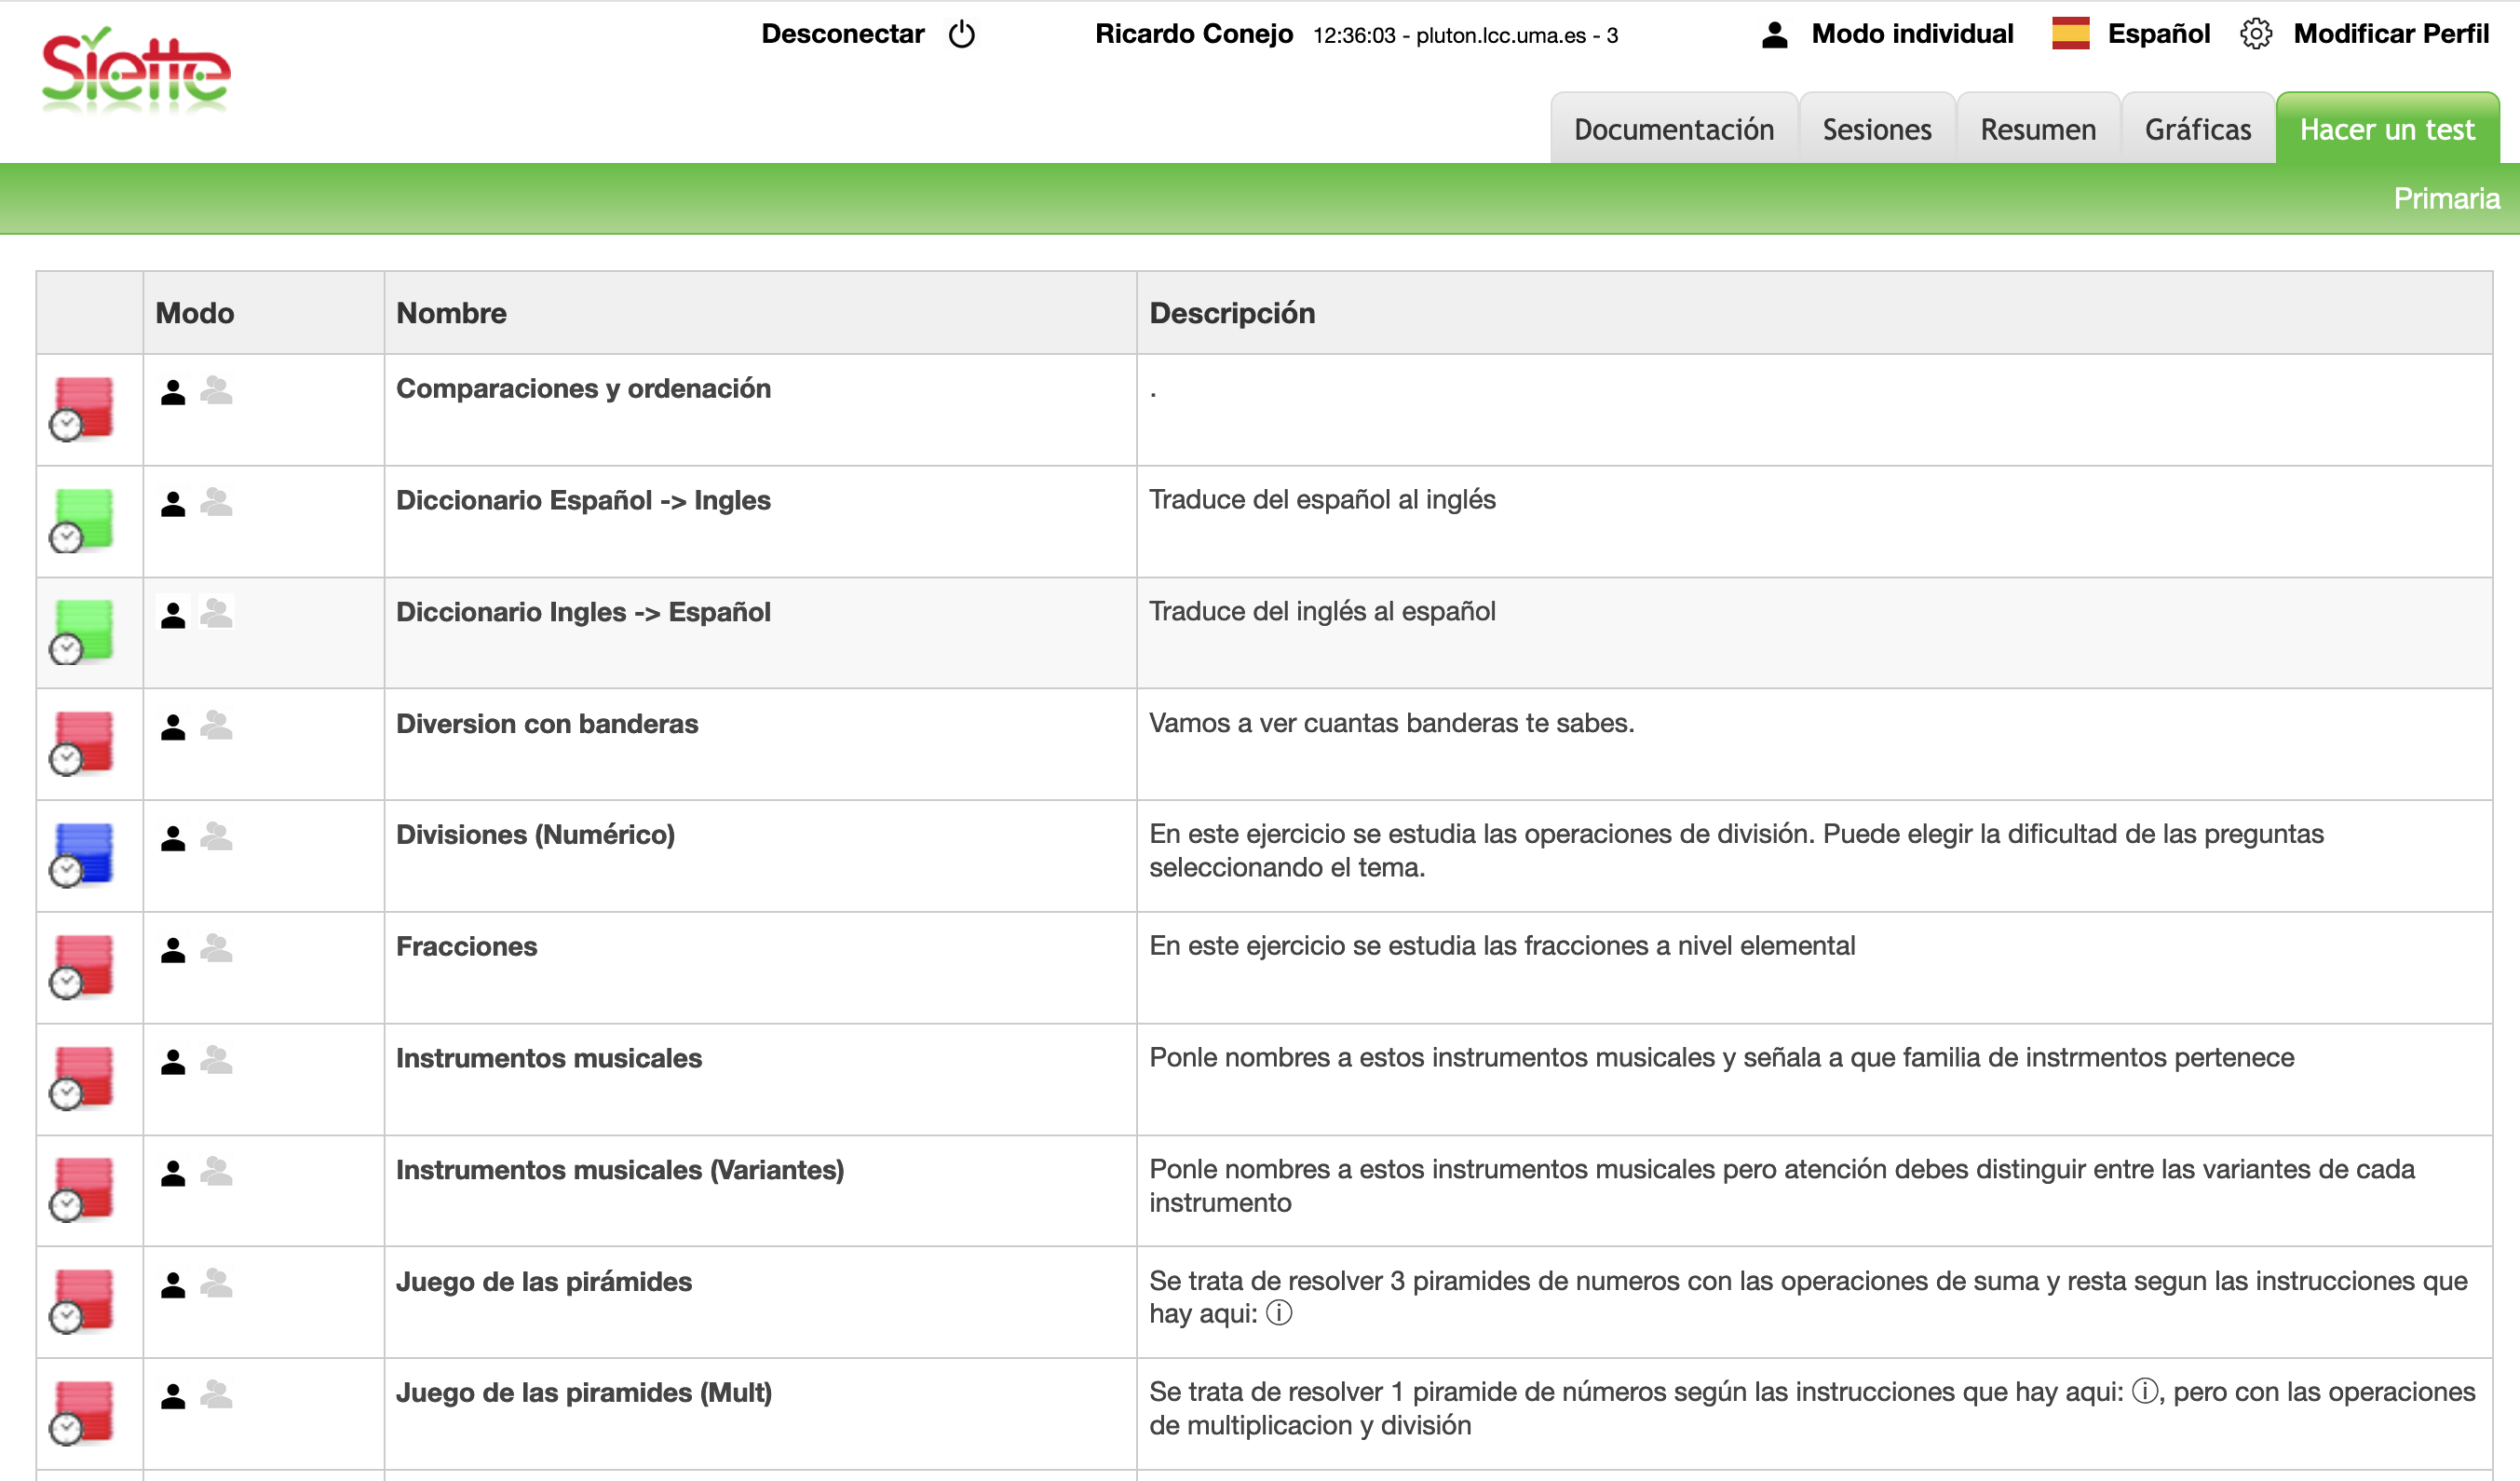
Task: Open blue test icon for Divisiones (Numérico)
Action: point(82,854)
